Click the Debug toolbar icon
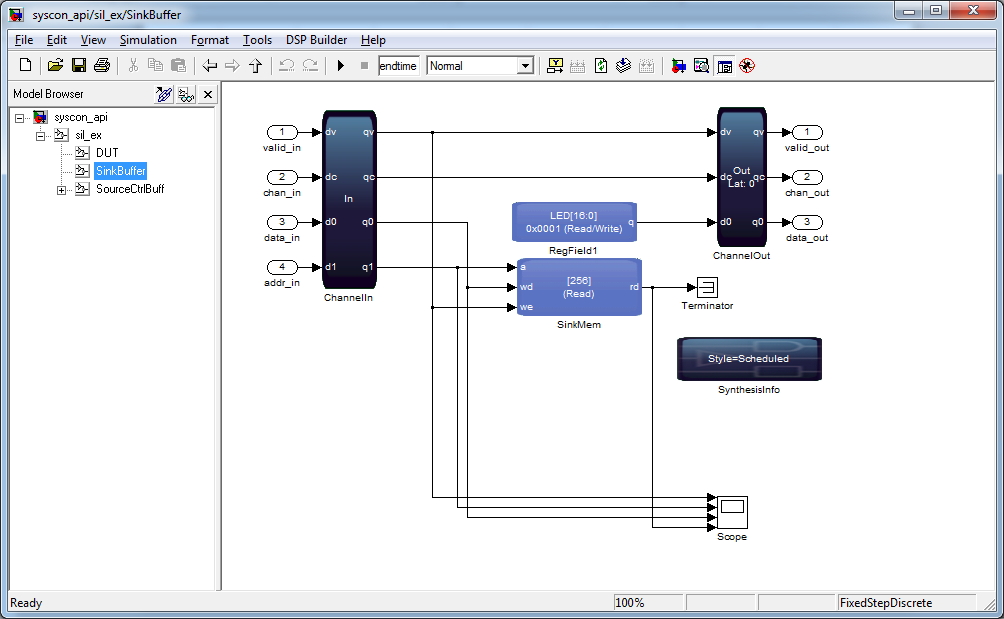This screenshot has width=1004, height=619. (x=747, y=66)
